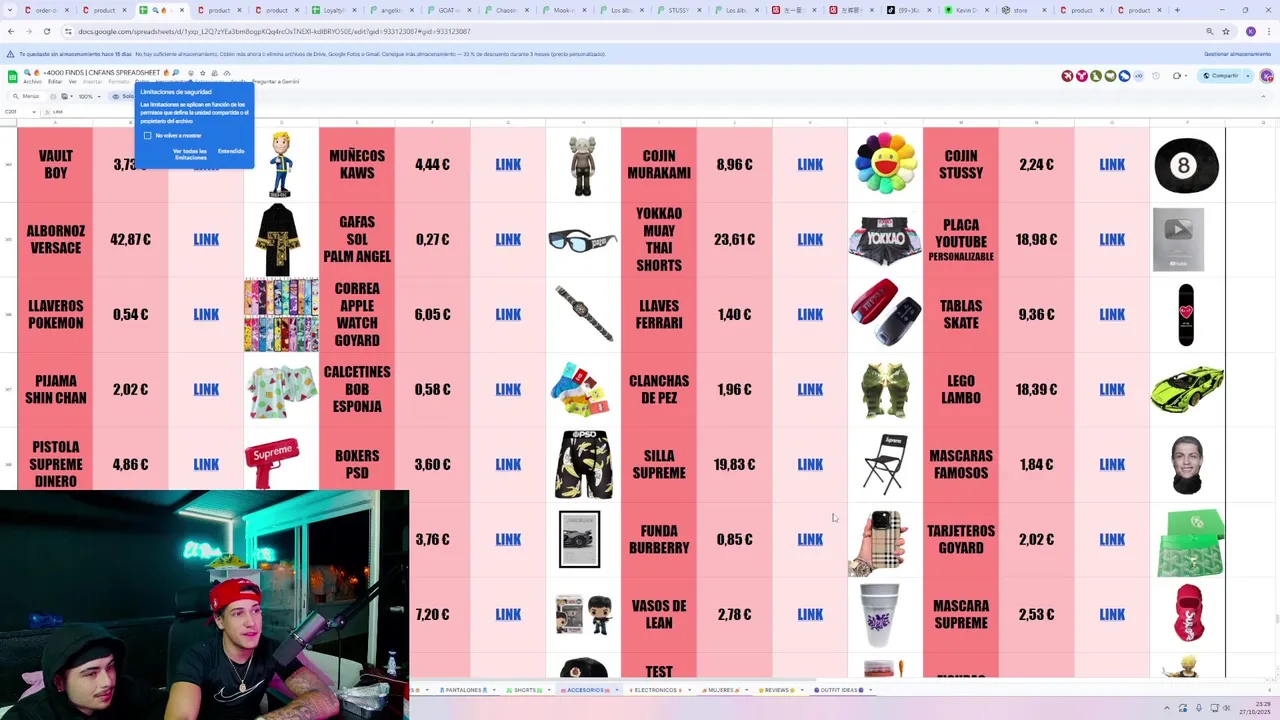Viewport: 1280px width, 720px height.
Task: Select the 'SILLA SUPREME' cell
Action: click(x=659, y=464)
